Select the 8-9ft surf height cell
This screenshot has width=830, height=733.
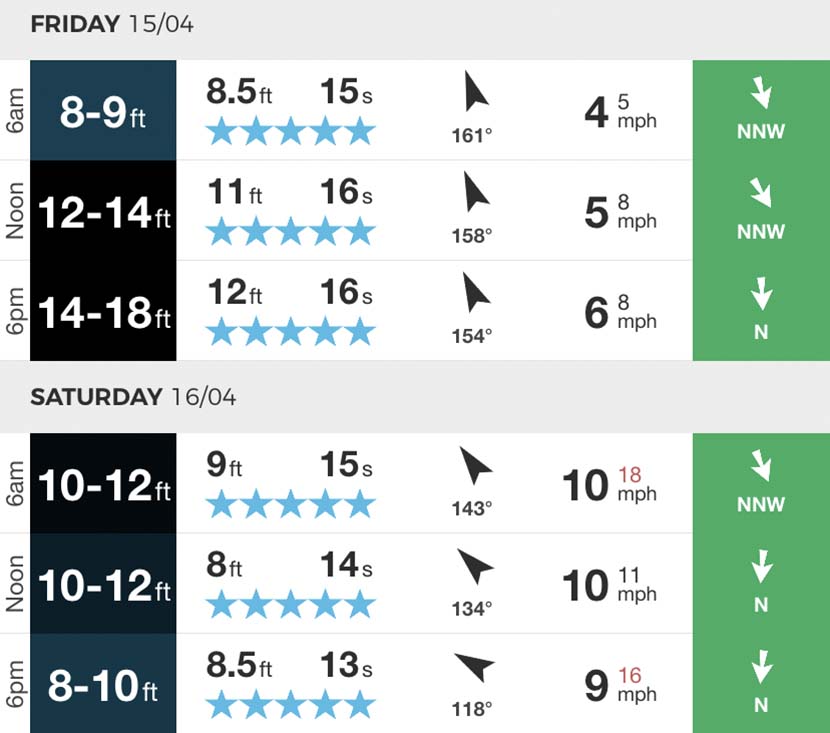pos(103,110)
